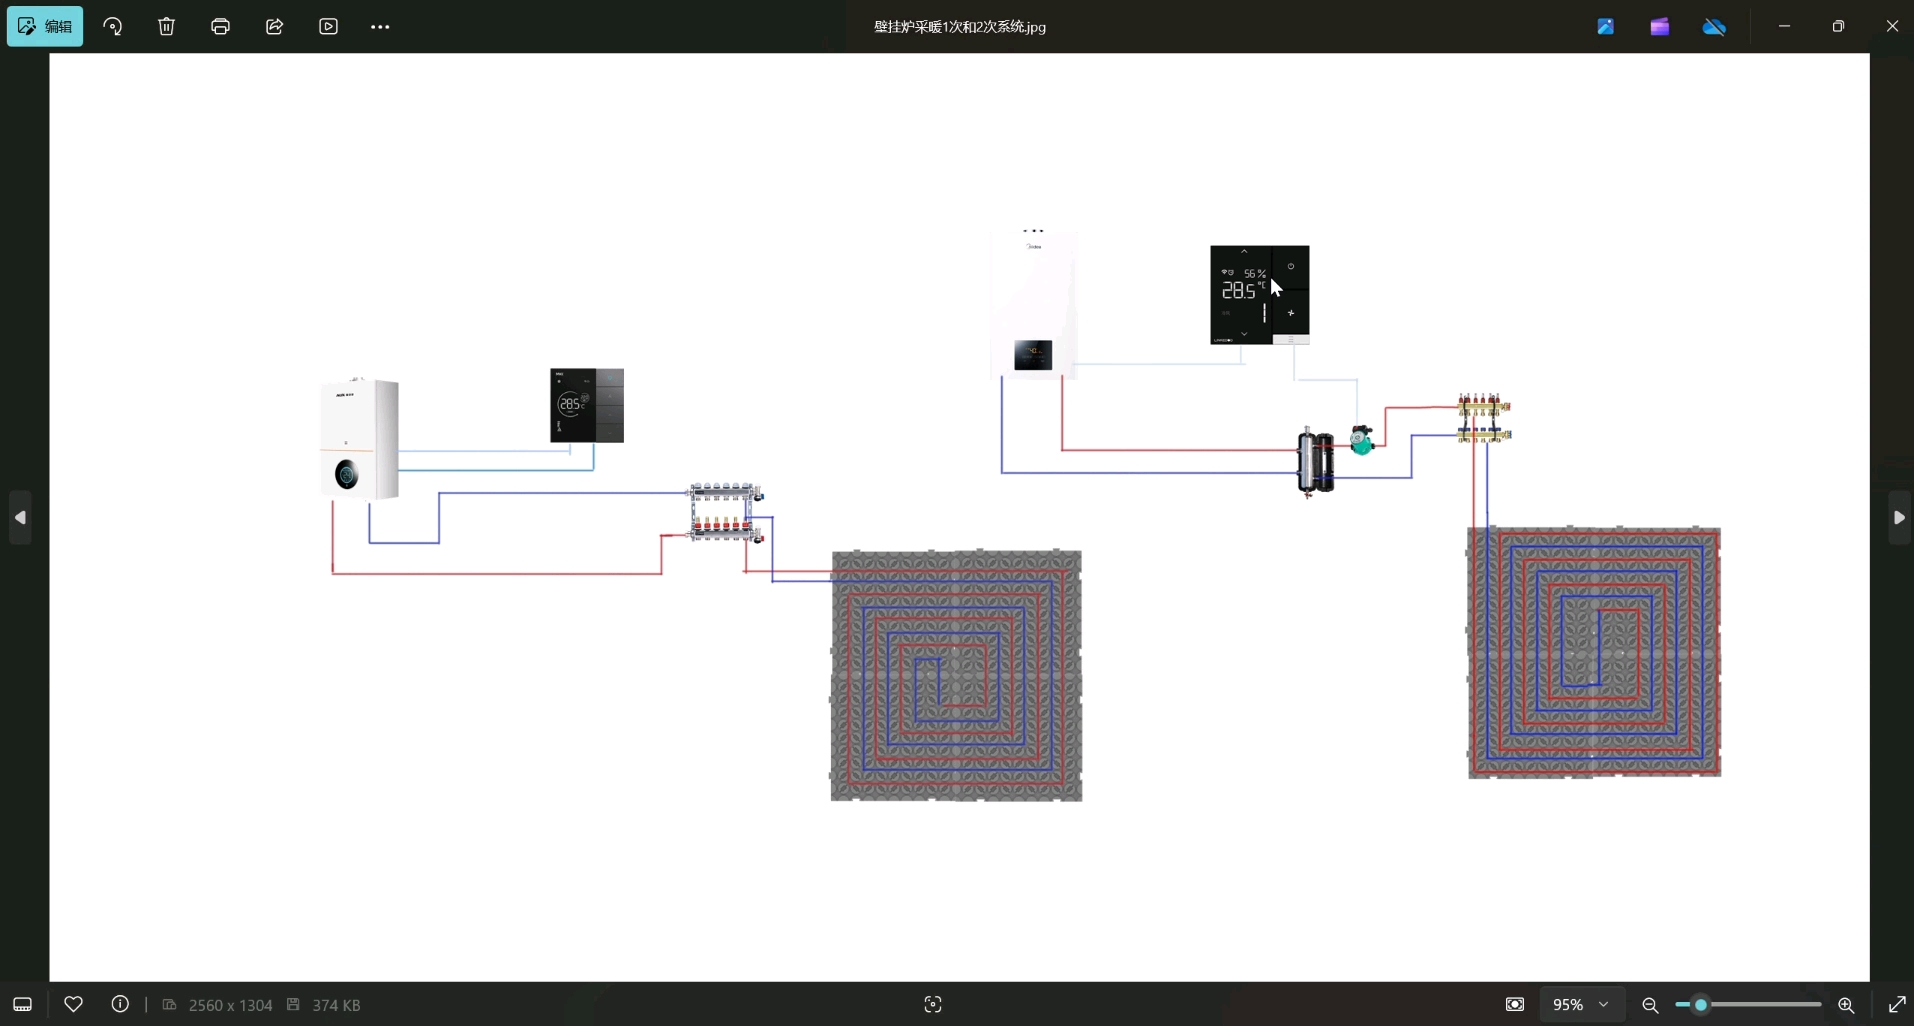Close the Photos window
The height and width of the screenshot is (1026, 1914).
(x=1892, y=26)
